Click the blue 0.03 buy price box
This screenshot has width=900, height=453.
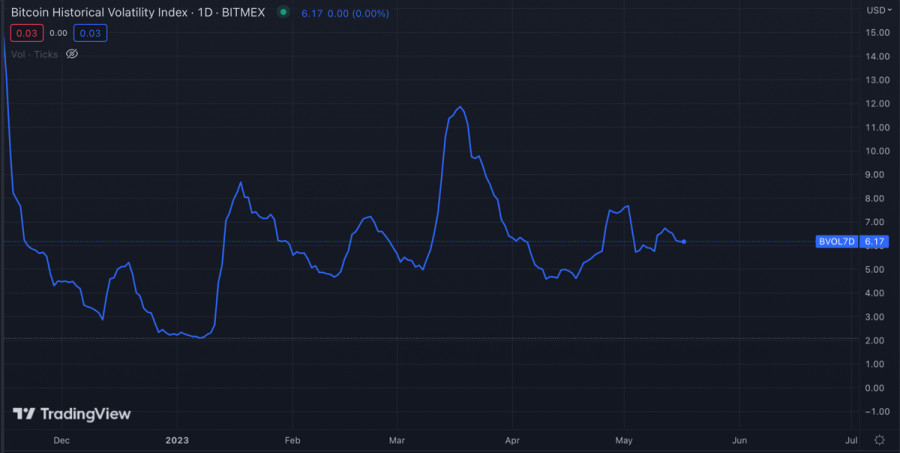click(90, 33)
